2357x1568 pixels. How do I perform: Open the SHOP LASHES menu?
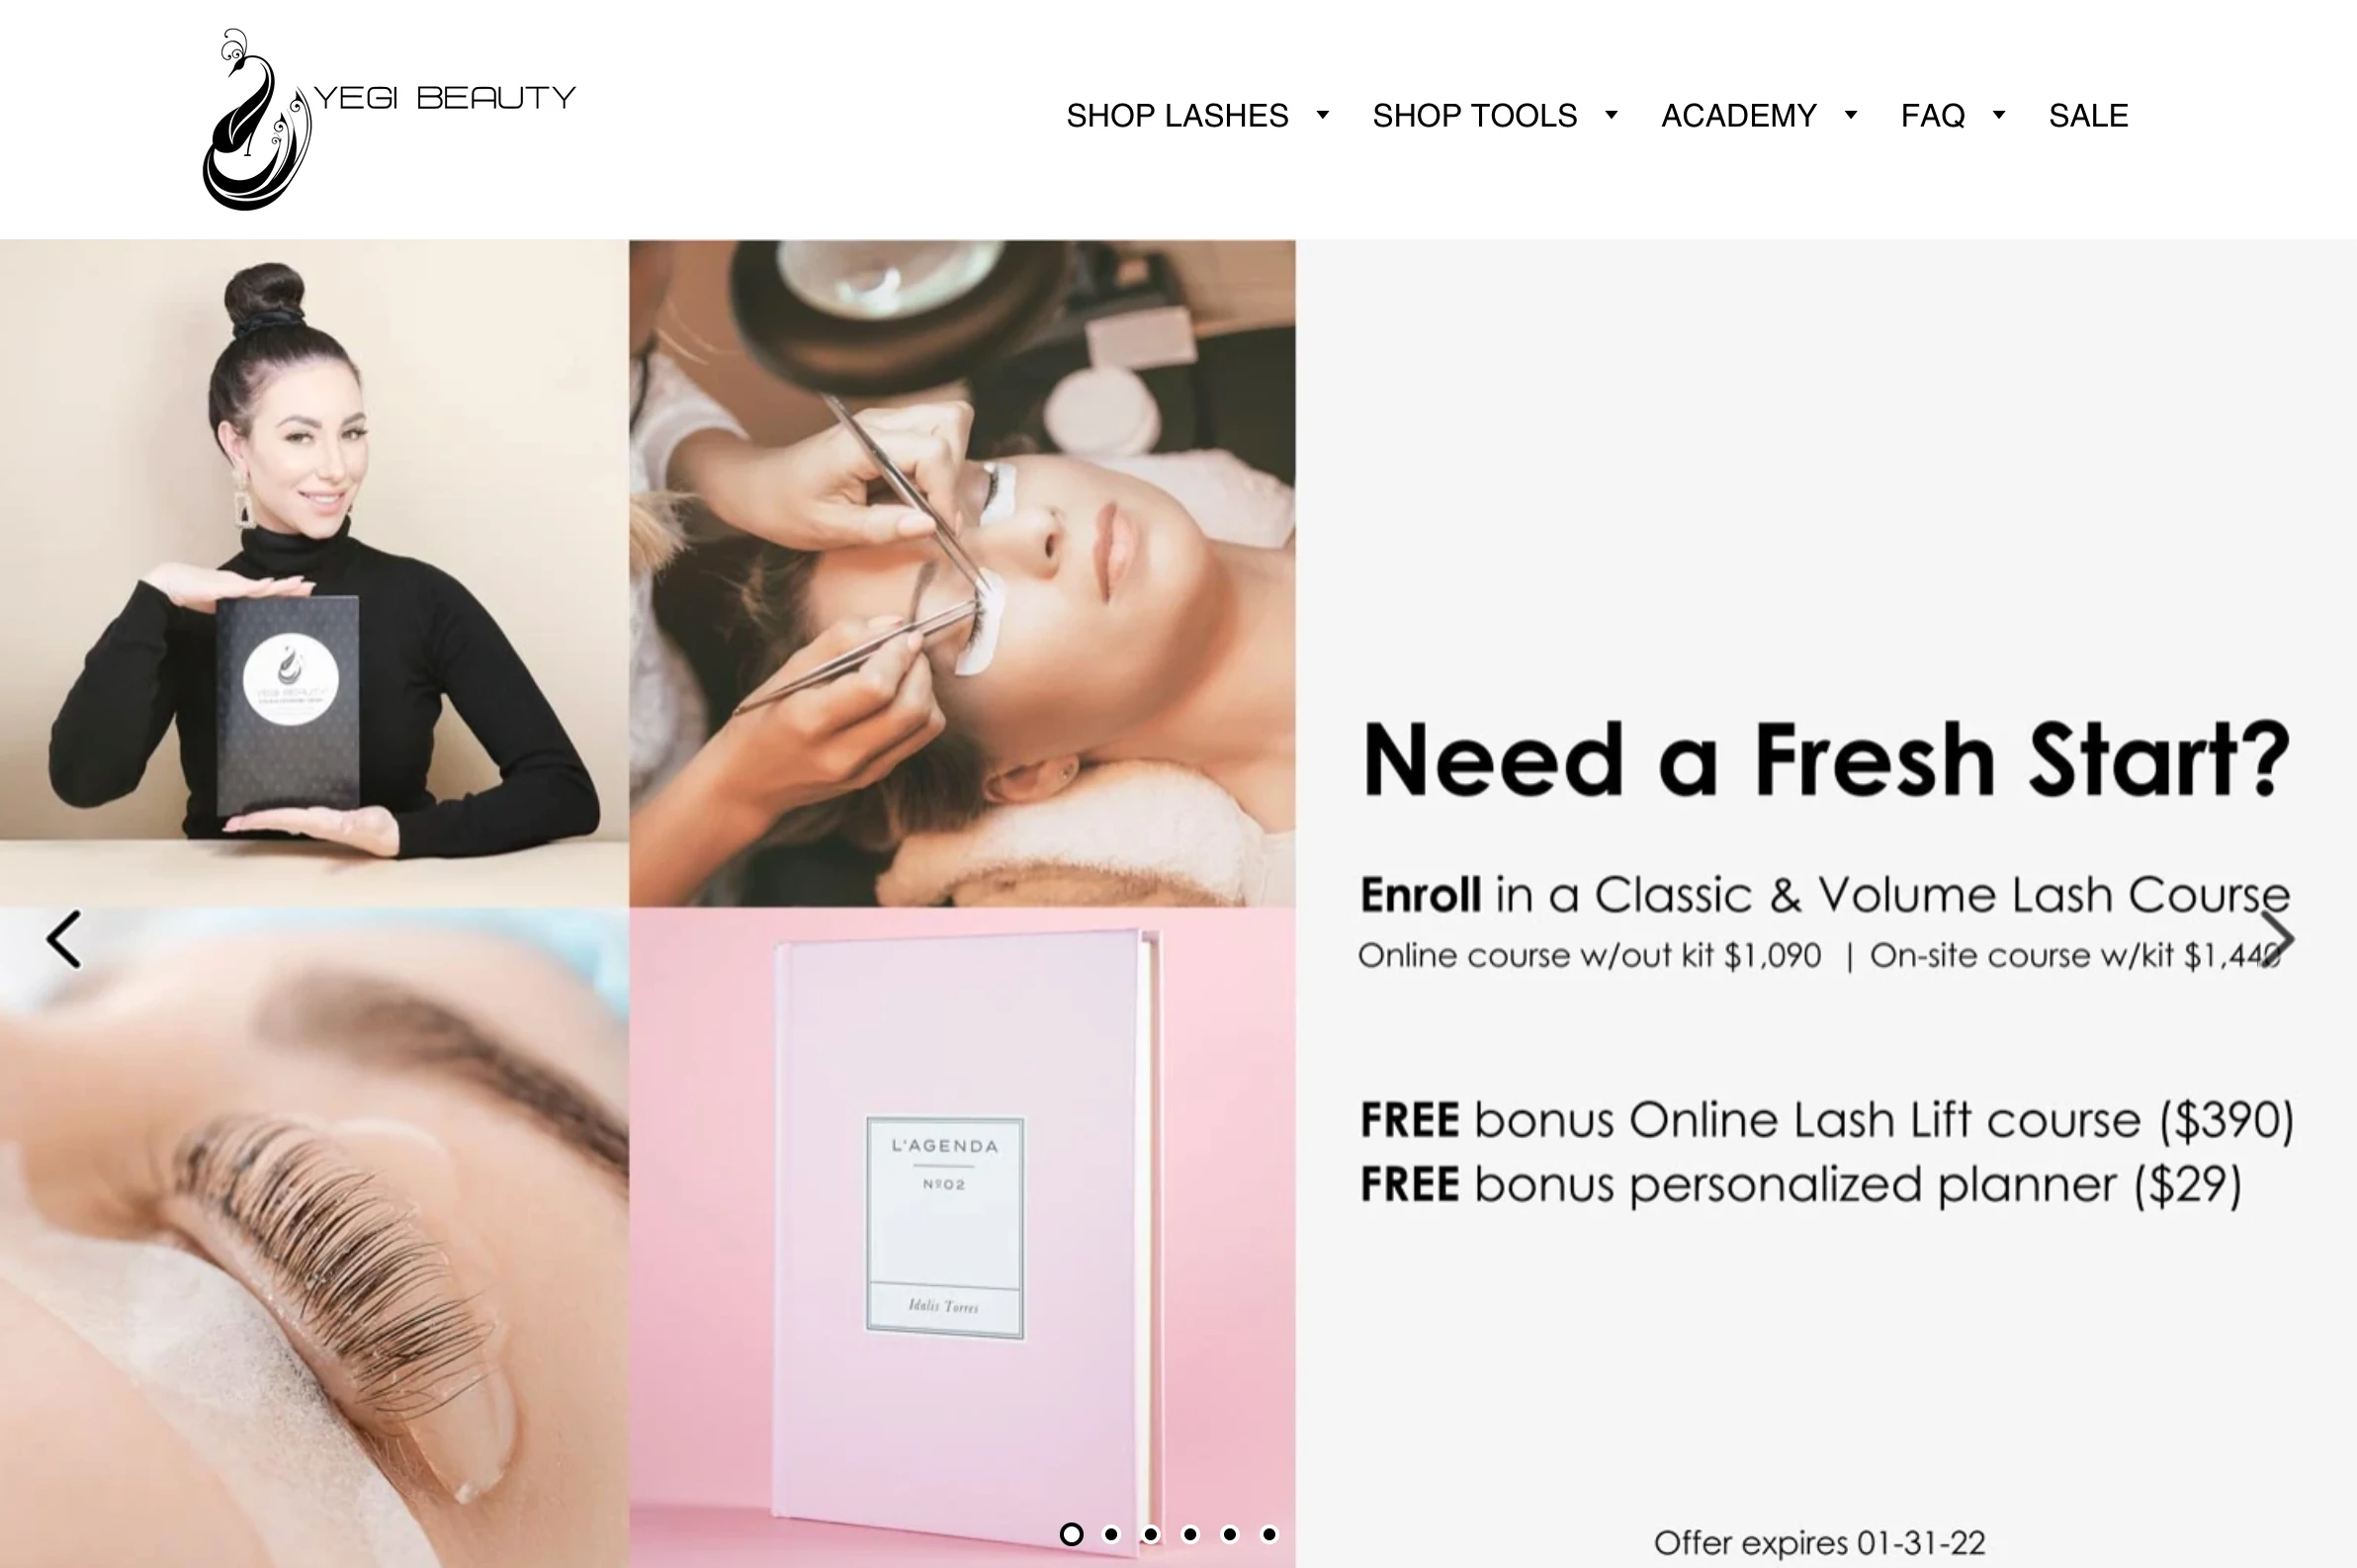point(1177,116)
